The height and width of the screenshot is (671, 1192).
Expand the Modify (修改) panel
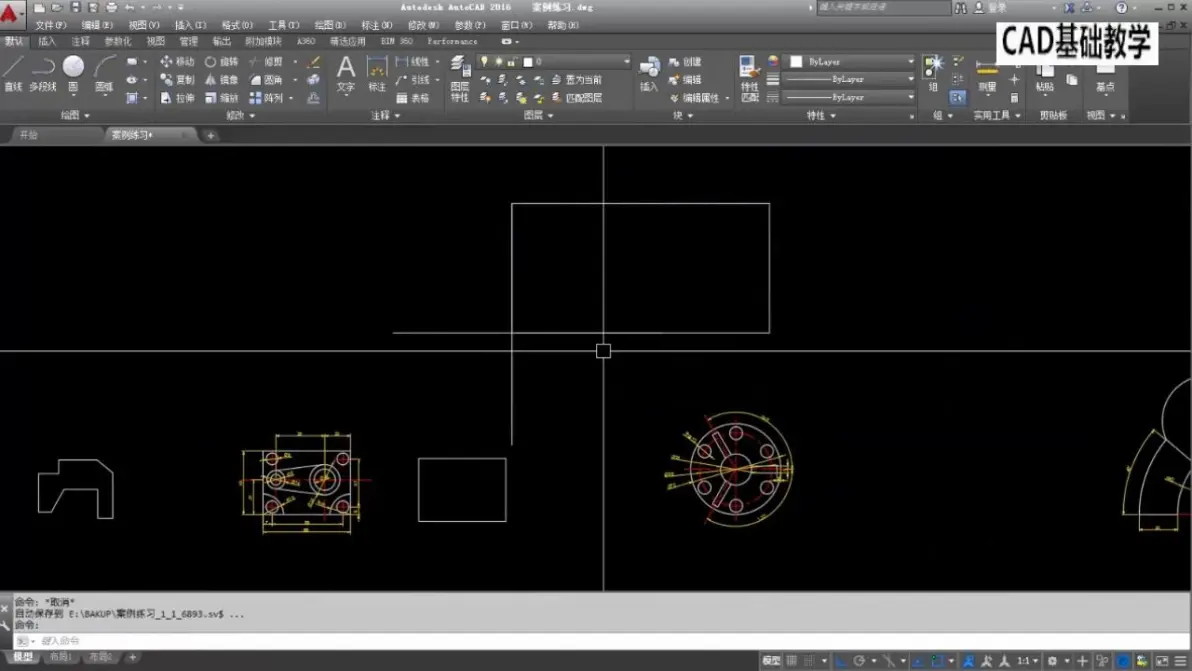(241, 116)
